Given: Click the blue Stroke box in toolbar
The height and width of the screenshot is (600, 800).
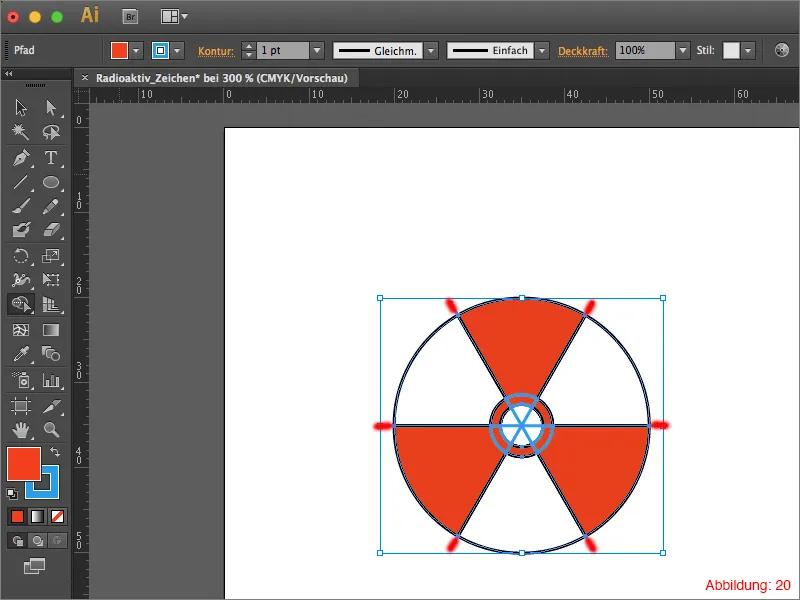Looking at the screenshot, I should [x=48, y=489].
